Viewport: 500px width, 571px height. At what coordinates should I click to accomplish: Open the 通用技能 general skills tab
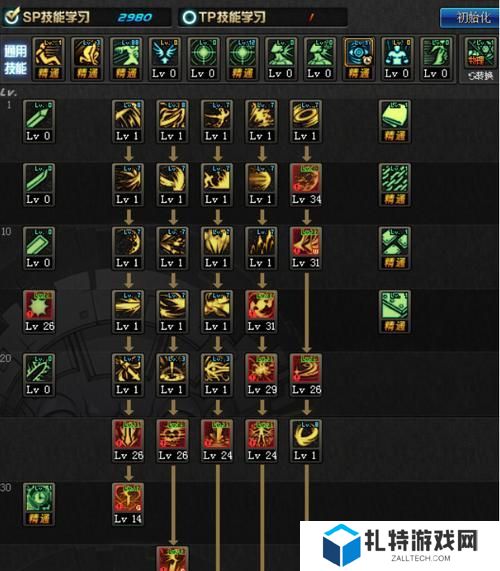point(15,59)
